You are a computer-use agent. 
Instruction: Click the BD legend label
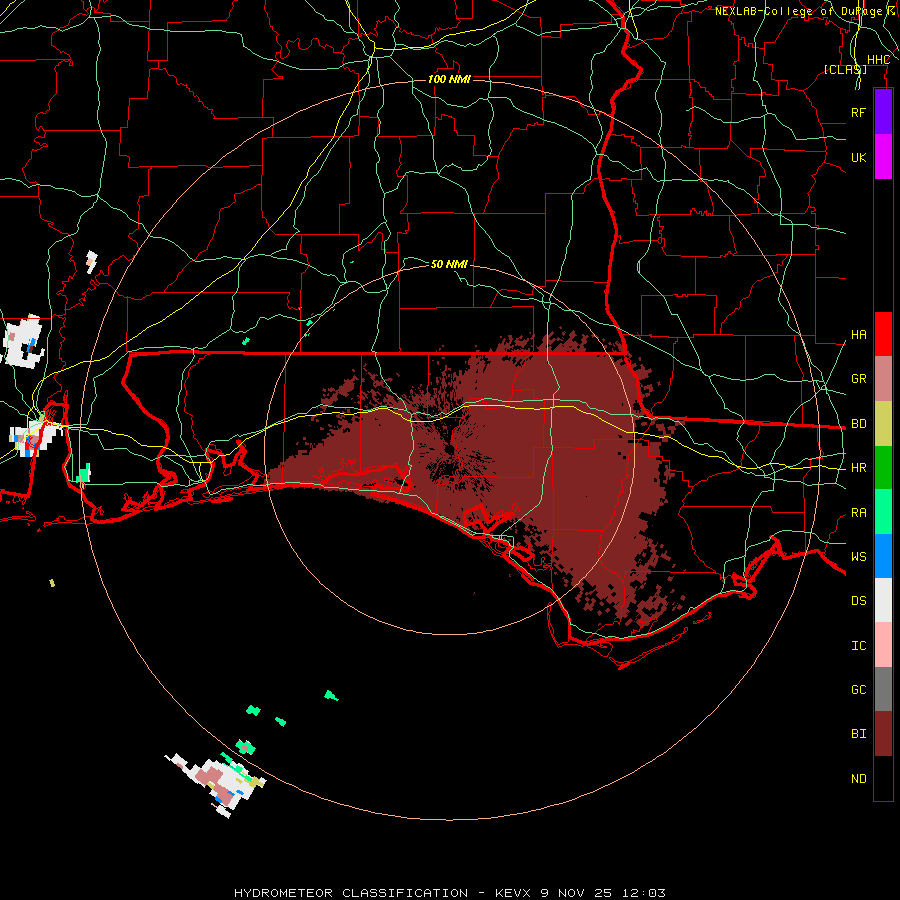(x=858, y=424)
